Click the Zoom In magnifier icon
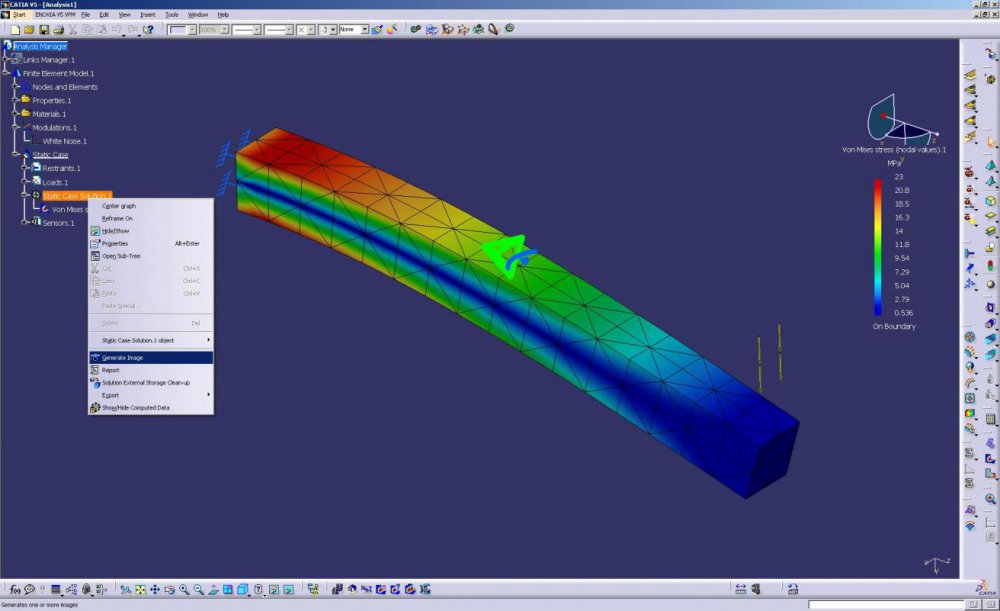This screenshot has height=611, width=1000. pos(184,590)
